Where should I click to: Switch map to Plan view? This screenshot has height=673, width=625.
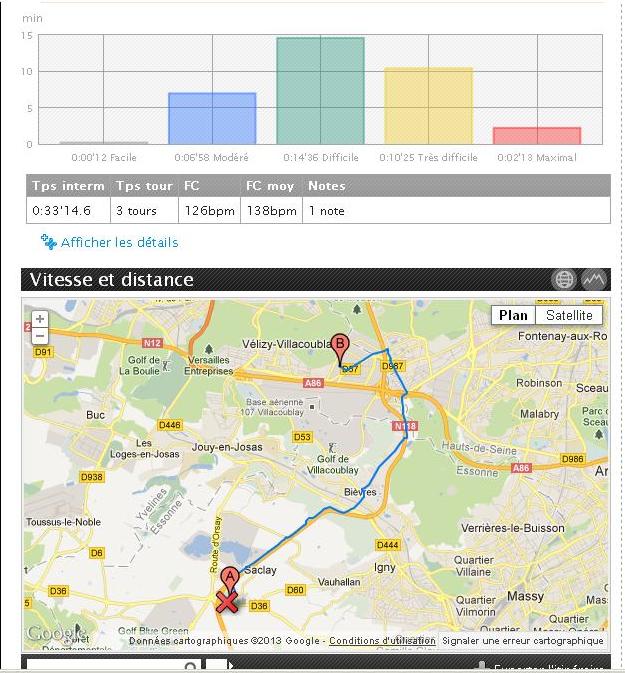click(x=513, y=316)
